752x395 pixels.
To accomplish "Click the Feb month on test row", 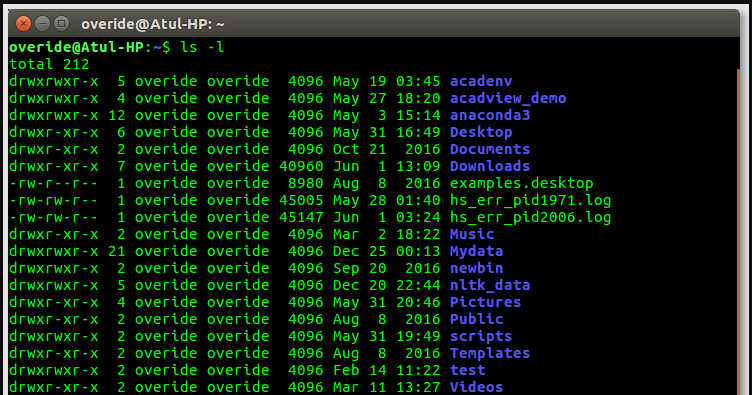I will point(346,371).
